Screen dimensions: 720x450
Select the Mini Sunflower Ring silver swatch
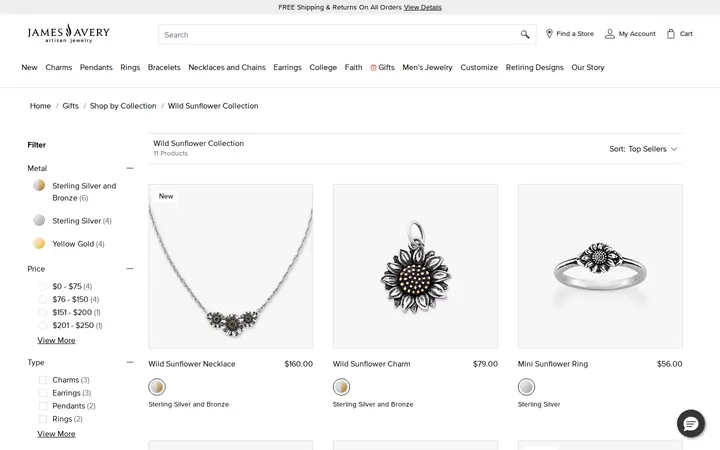(526, 387)
